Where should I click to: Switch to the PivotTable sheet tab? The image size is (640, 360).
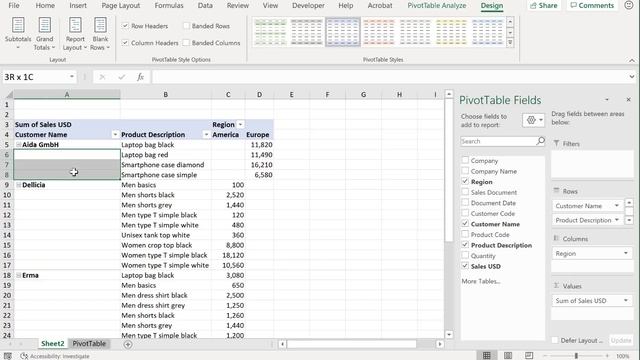tap(89, 344)
